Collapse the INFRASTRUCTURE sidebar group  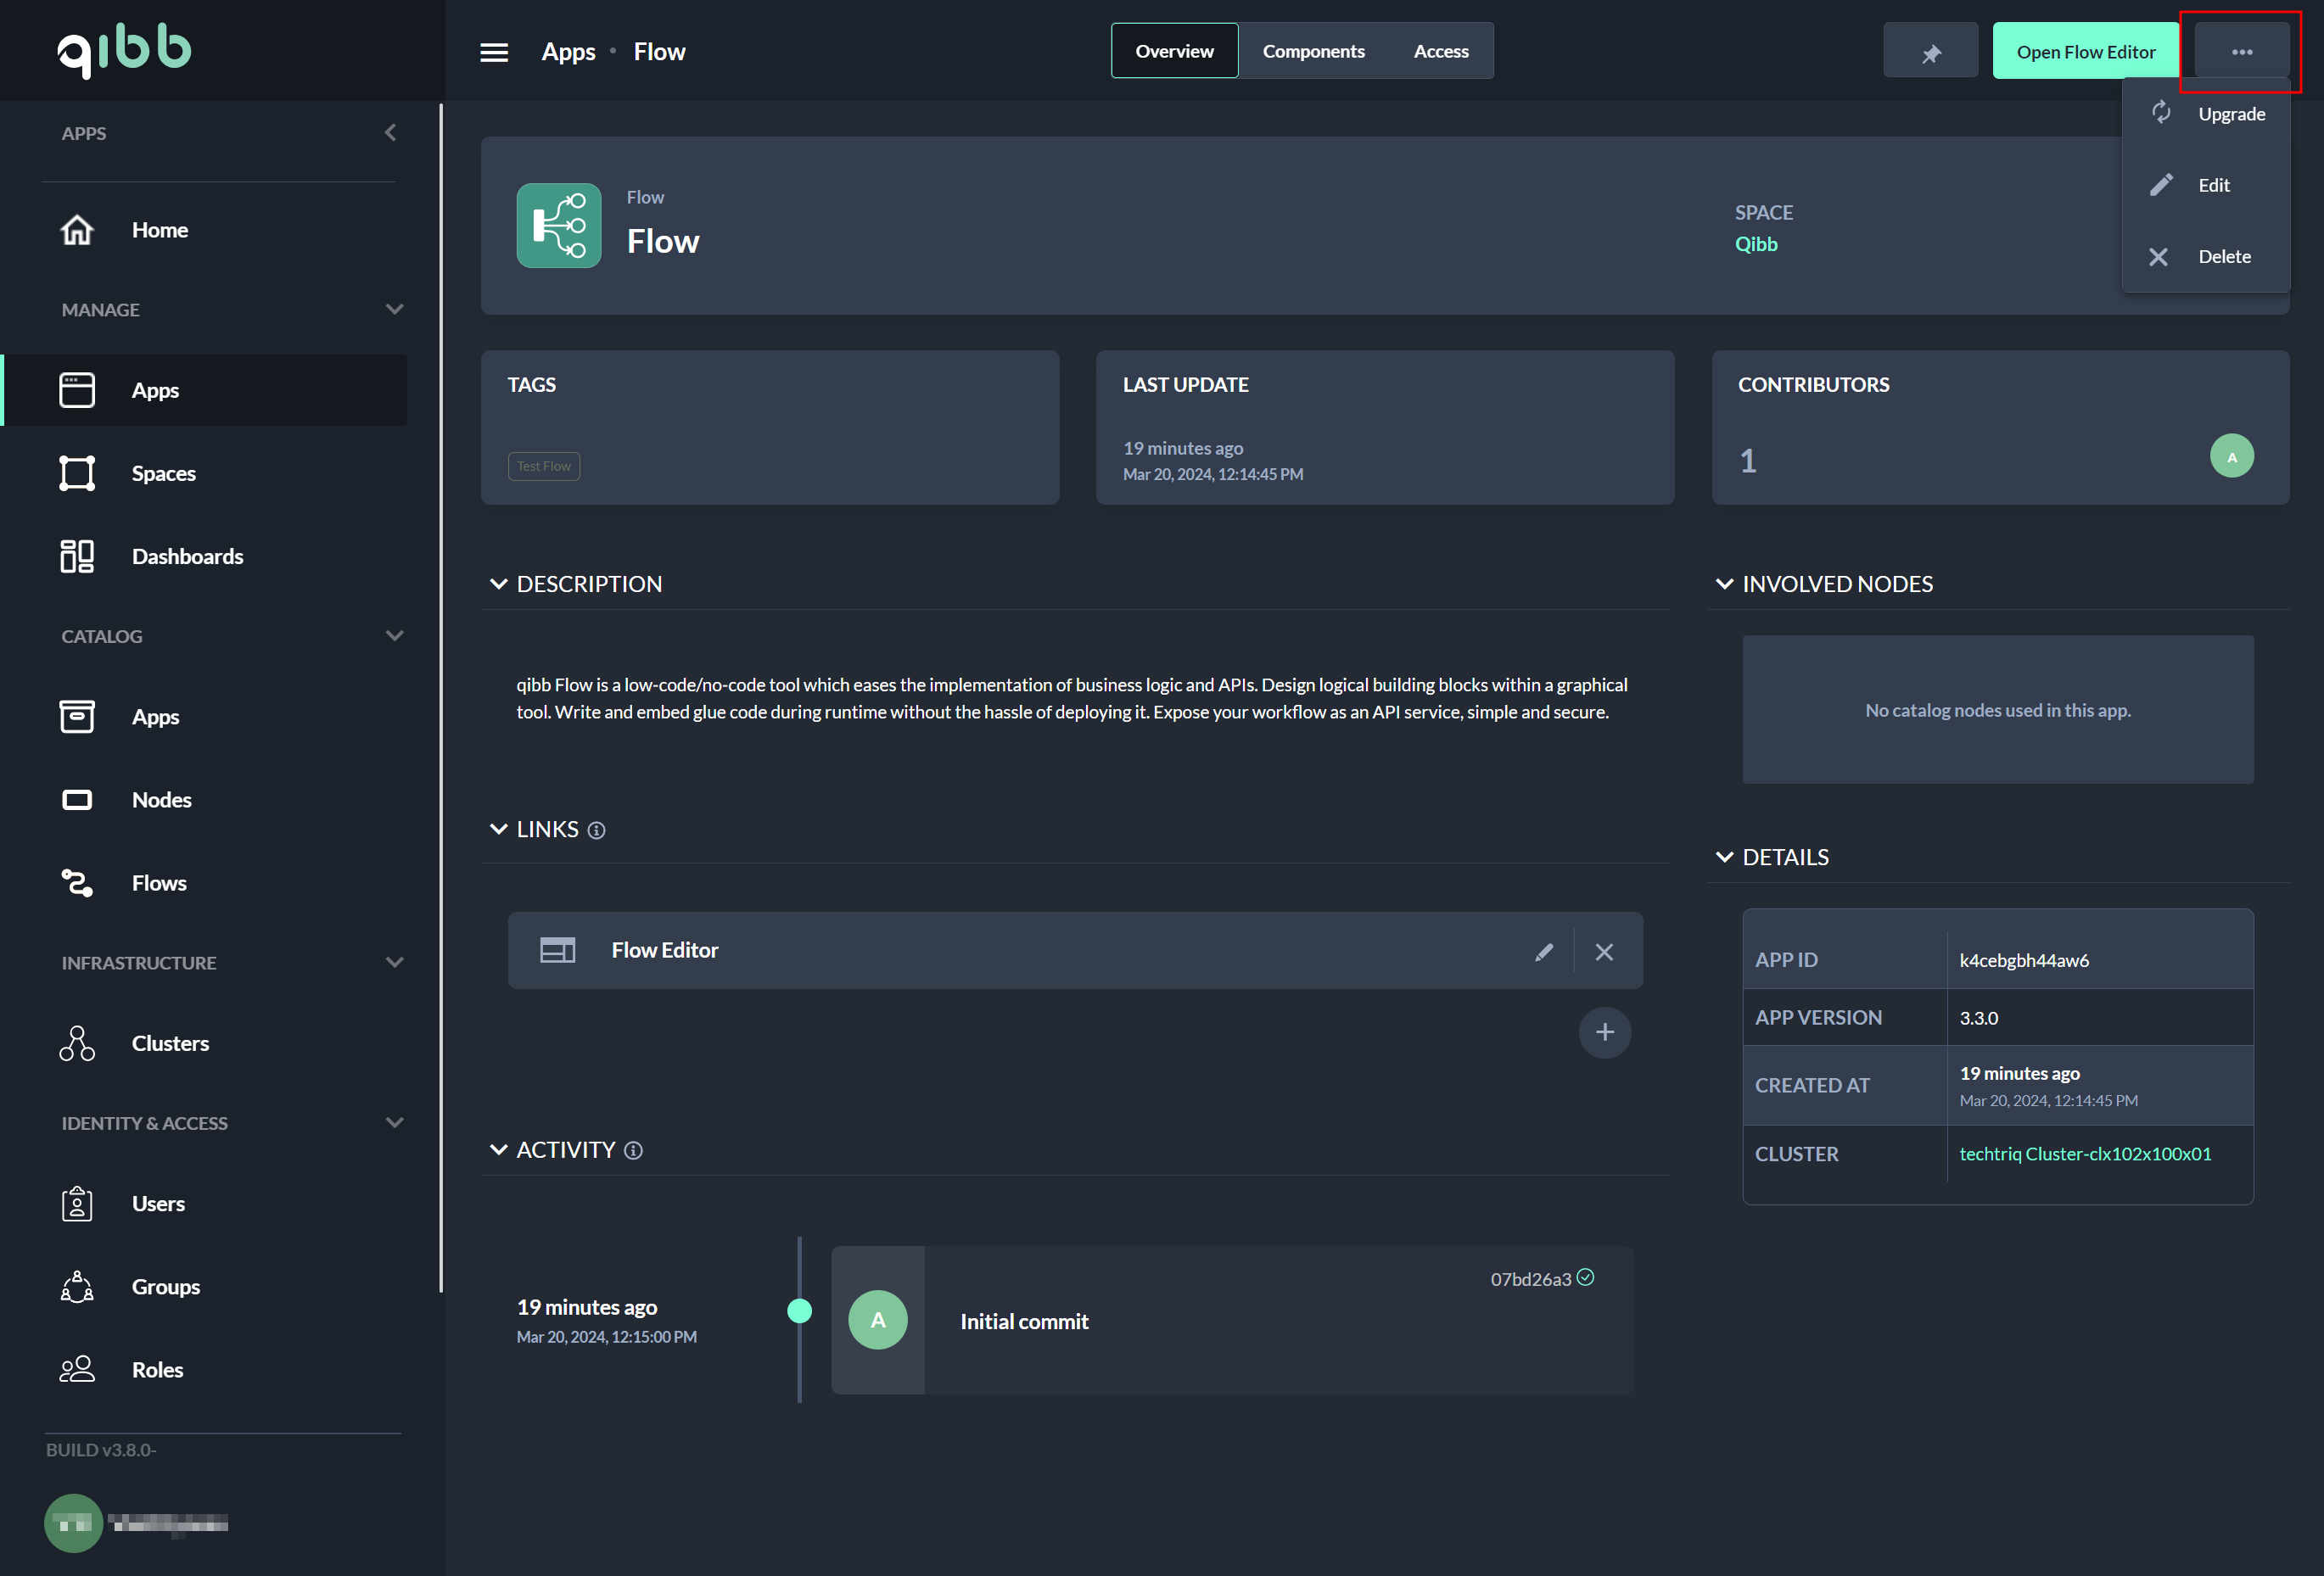[394, 962]
